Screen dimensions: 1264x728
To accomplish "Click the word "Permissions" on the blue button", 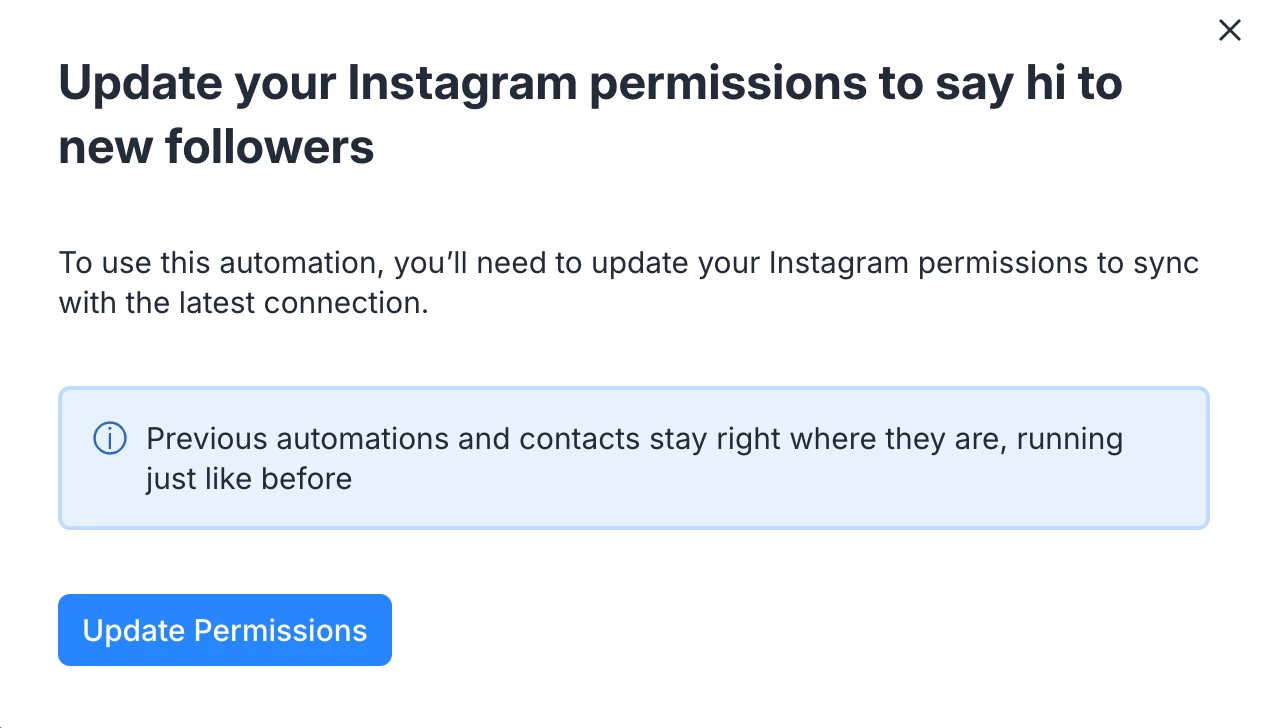I will (280, 631).
